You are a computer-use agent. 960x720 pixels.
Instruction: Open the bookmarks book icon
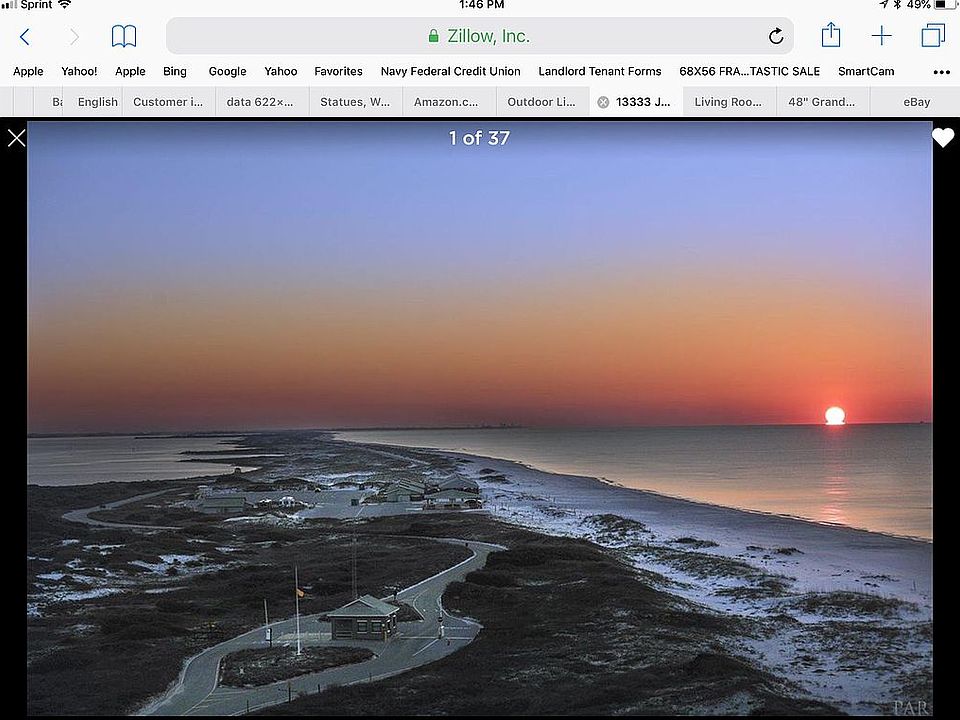coord(124,37)
